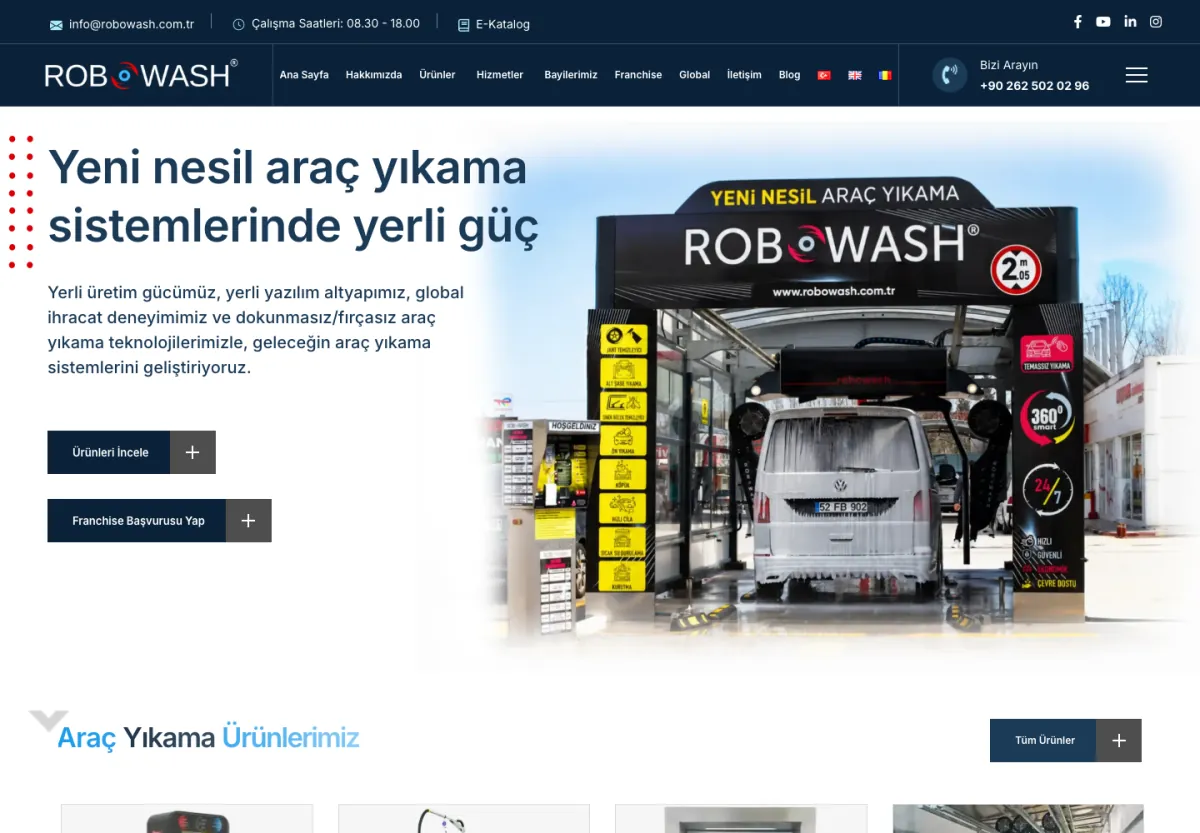Click the clock icon for working hours
The height and width of the screenshot is (833, 1200).
[238, 24]
